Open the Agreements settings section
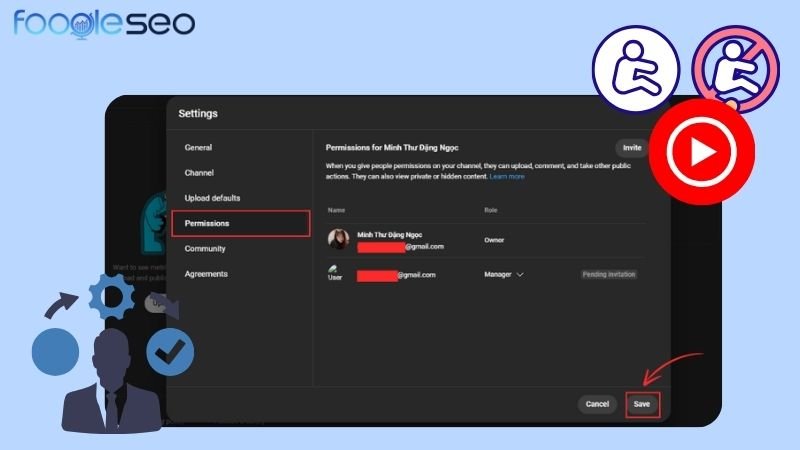 [x=206, y=274]
